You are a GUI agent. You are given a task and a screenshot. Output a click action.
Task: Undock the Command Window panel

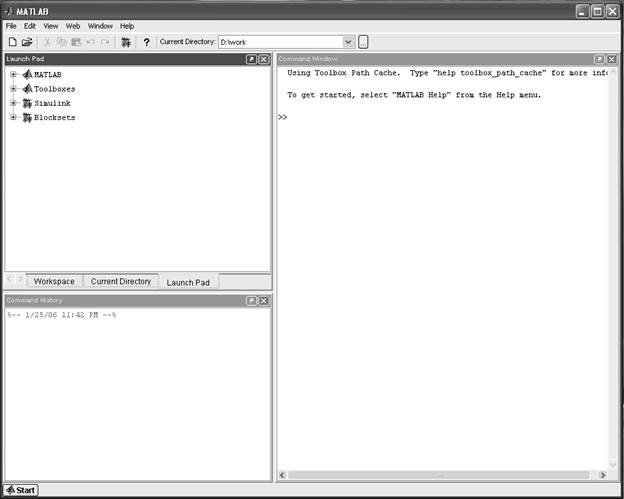tap(599, 59)
